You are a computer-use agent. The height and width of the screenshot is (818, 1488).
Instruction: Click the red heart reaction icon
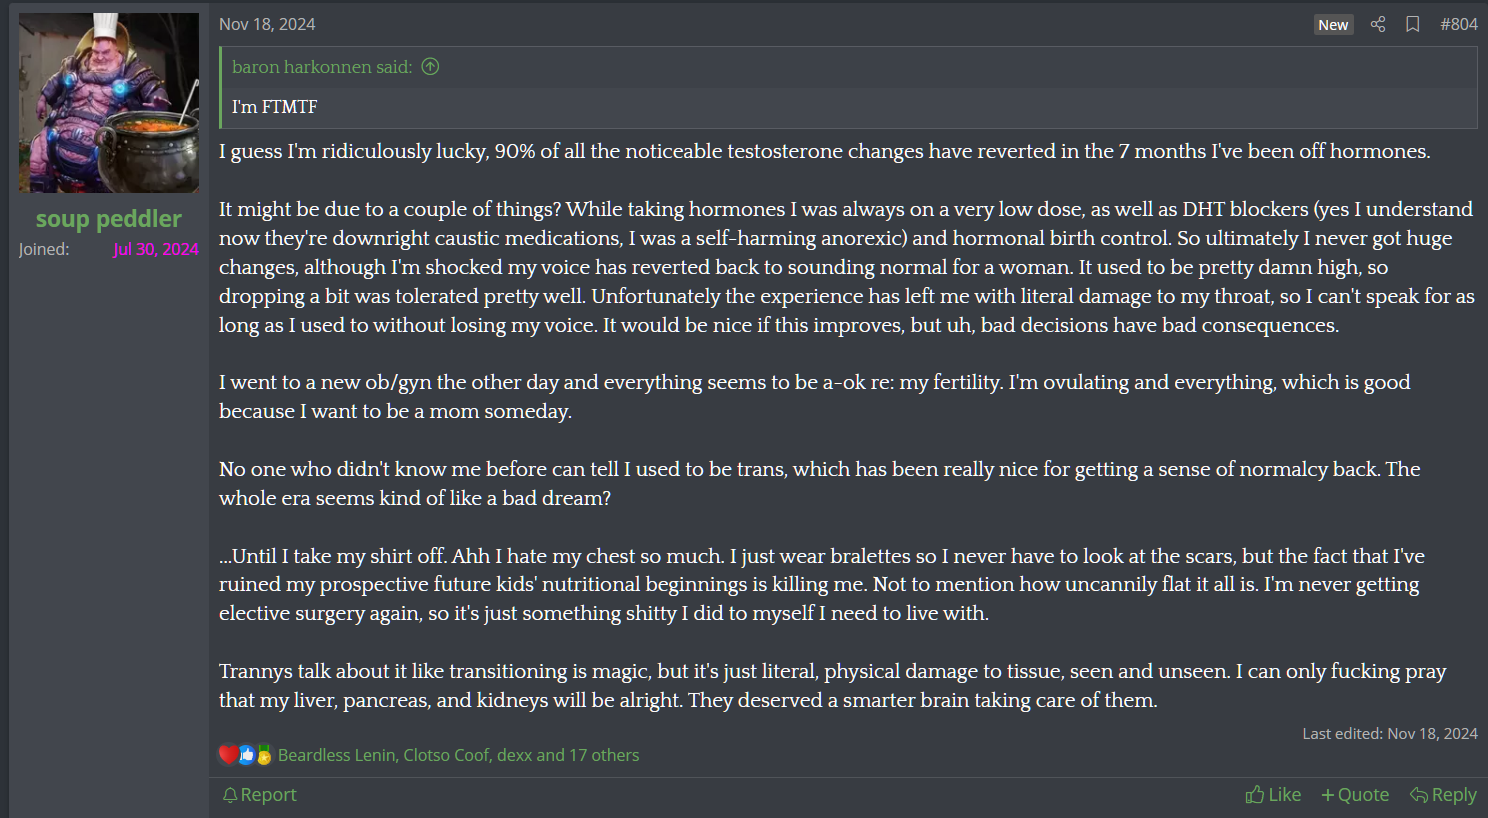[229, 755]
